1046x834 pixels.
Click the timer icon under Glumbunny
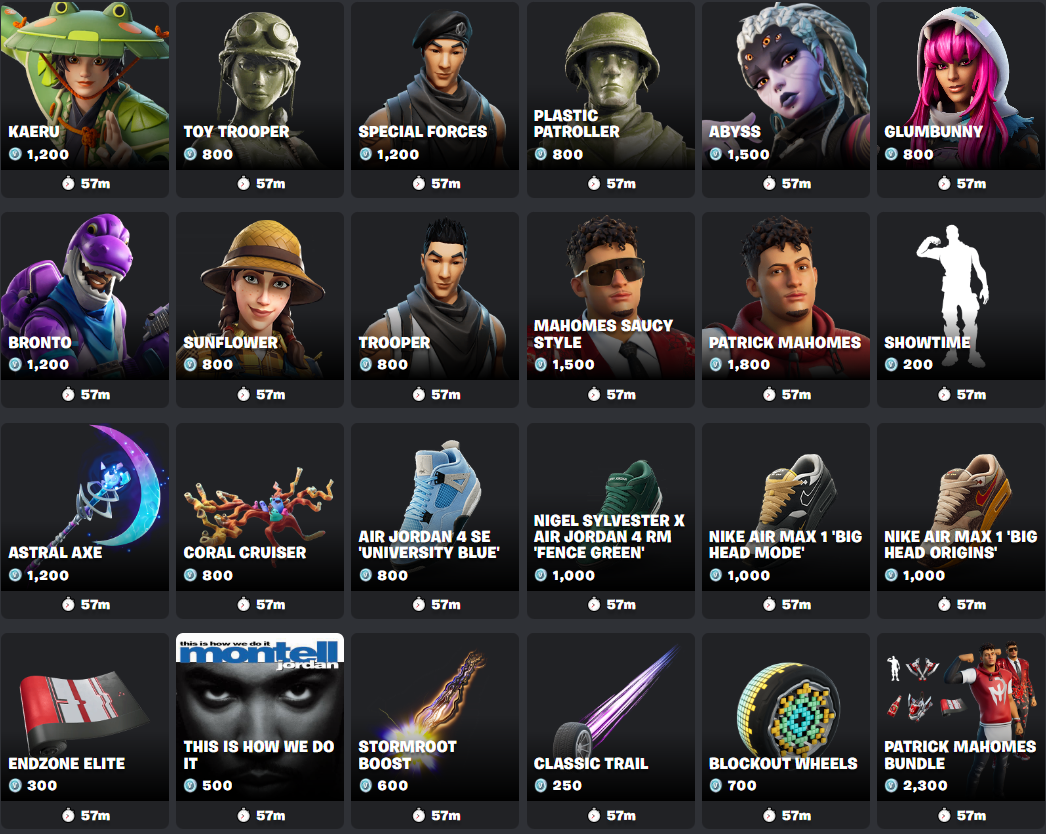(944, 183)
